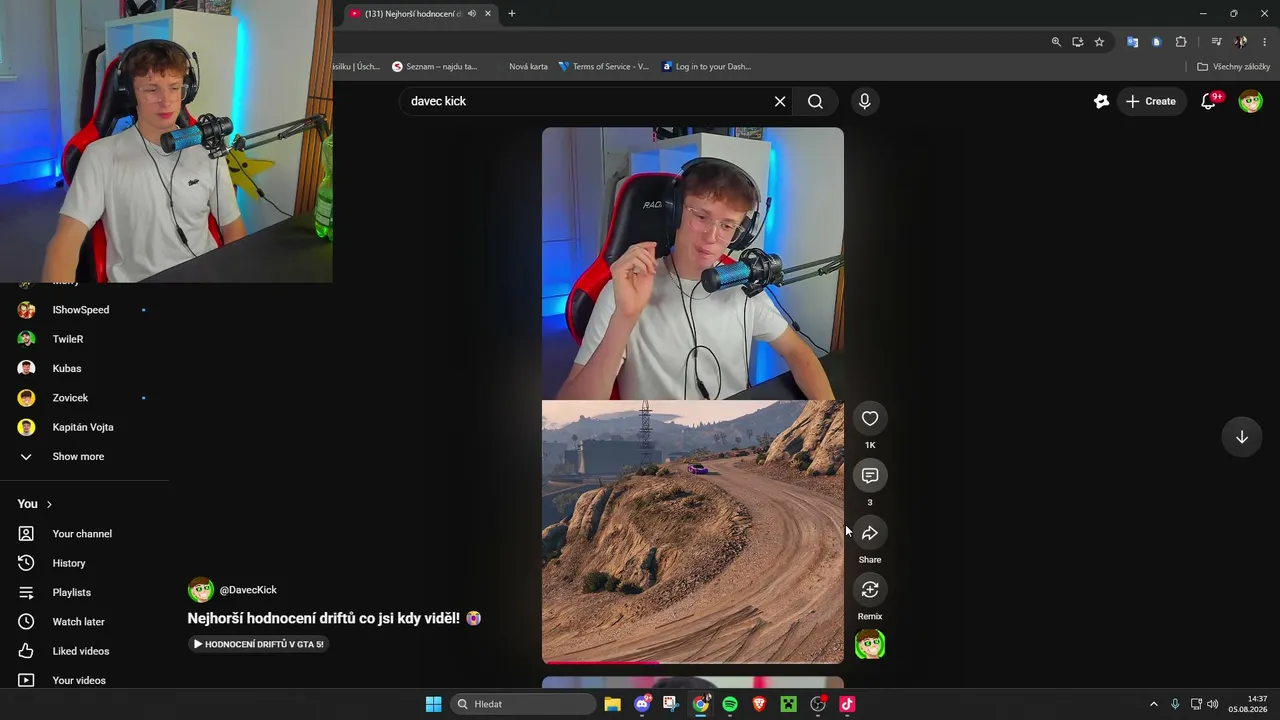
Task: Open the sound avatar below Remix
Action: click(870, 645)
